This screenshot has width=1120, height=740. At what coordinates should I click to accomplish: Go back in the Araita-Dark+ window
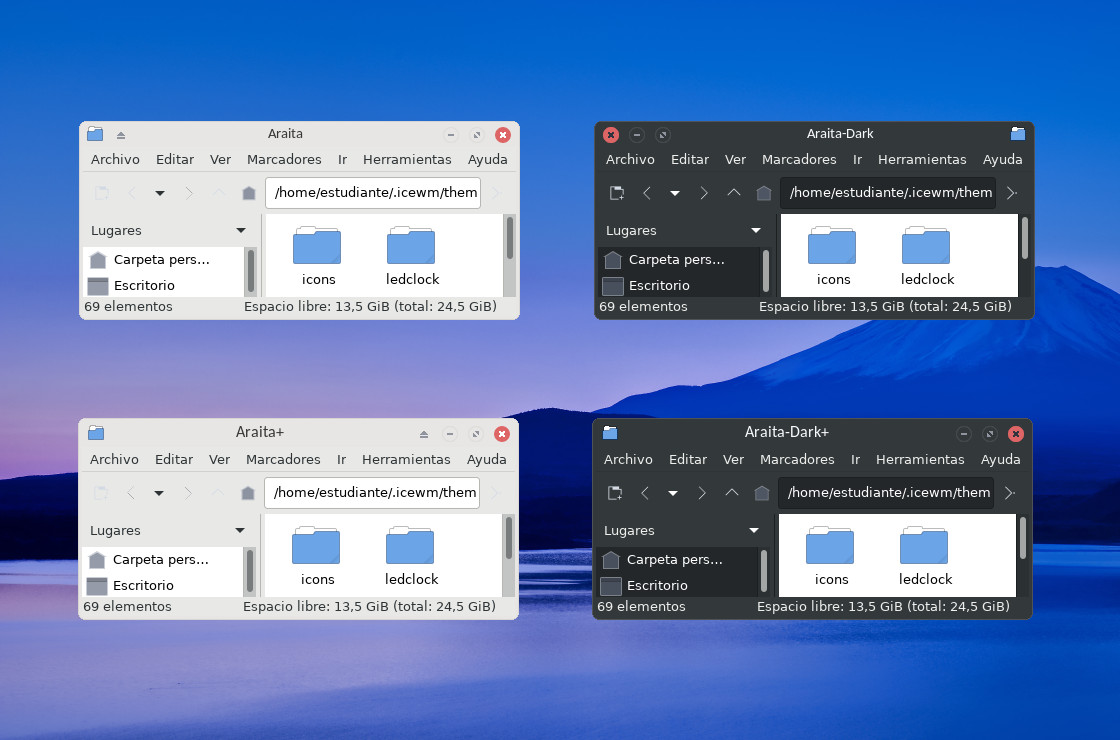[644, 493]
